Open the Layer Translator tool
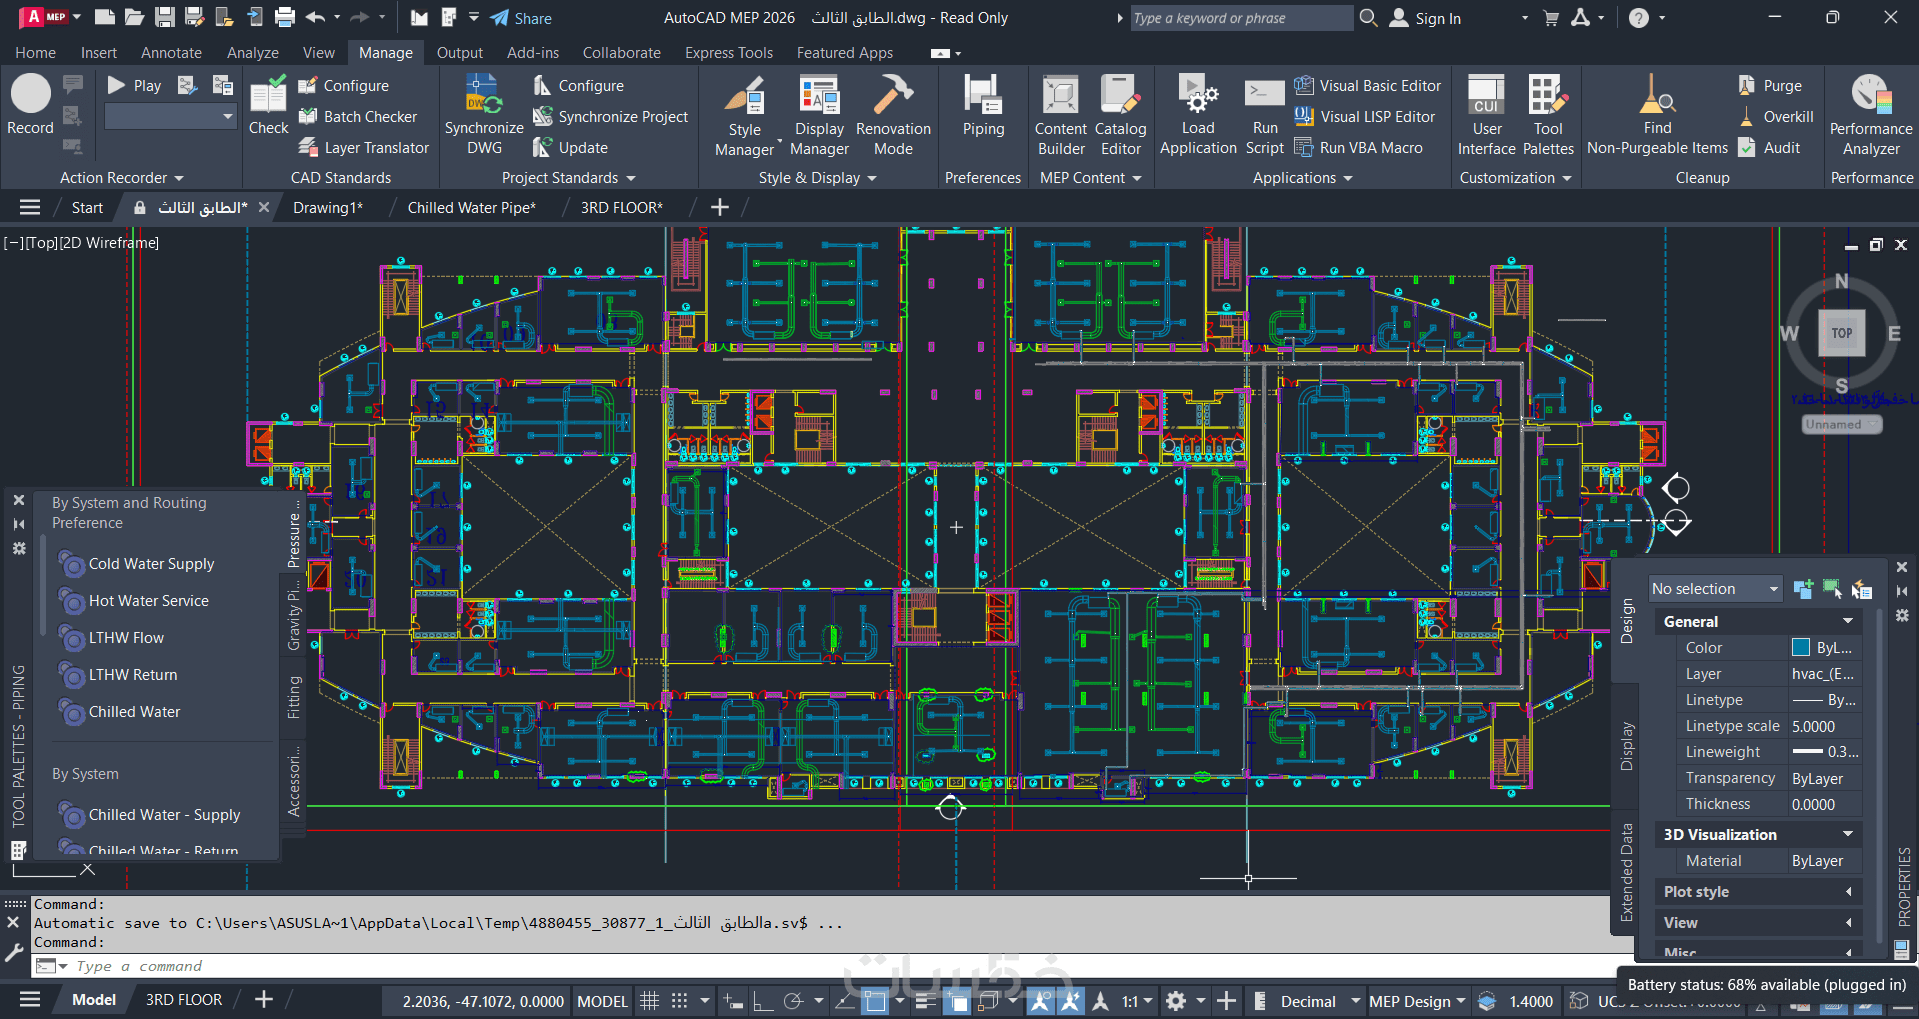This screenshot has height=1019, width=1919. coord(364,148)
